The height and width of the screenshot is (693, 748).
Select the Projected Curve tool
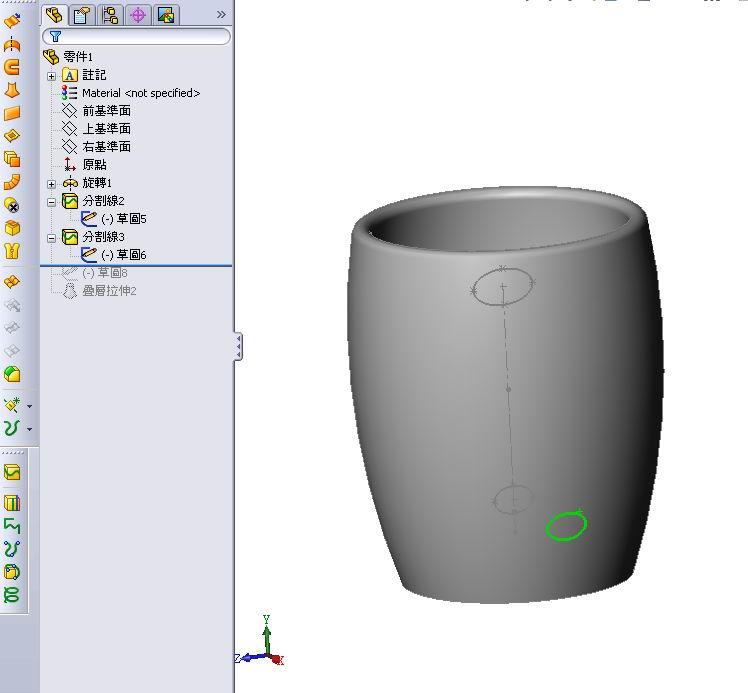click(x=12, y=503)
